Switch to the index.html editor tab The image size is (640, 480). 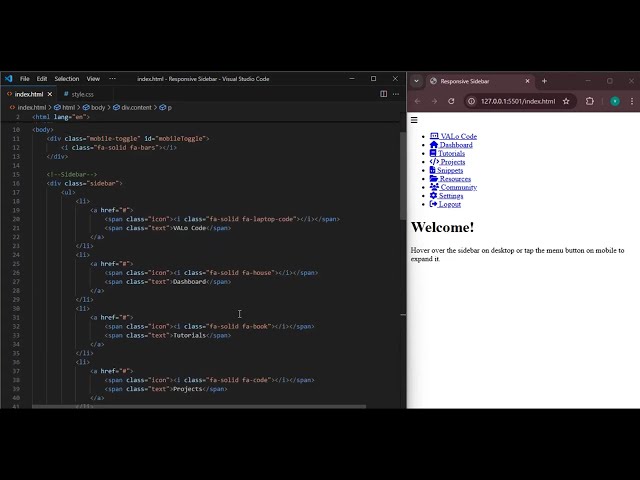[x=29, y=94]
